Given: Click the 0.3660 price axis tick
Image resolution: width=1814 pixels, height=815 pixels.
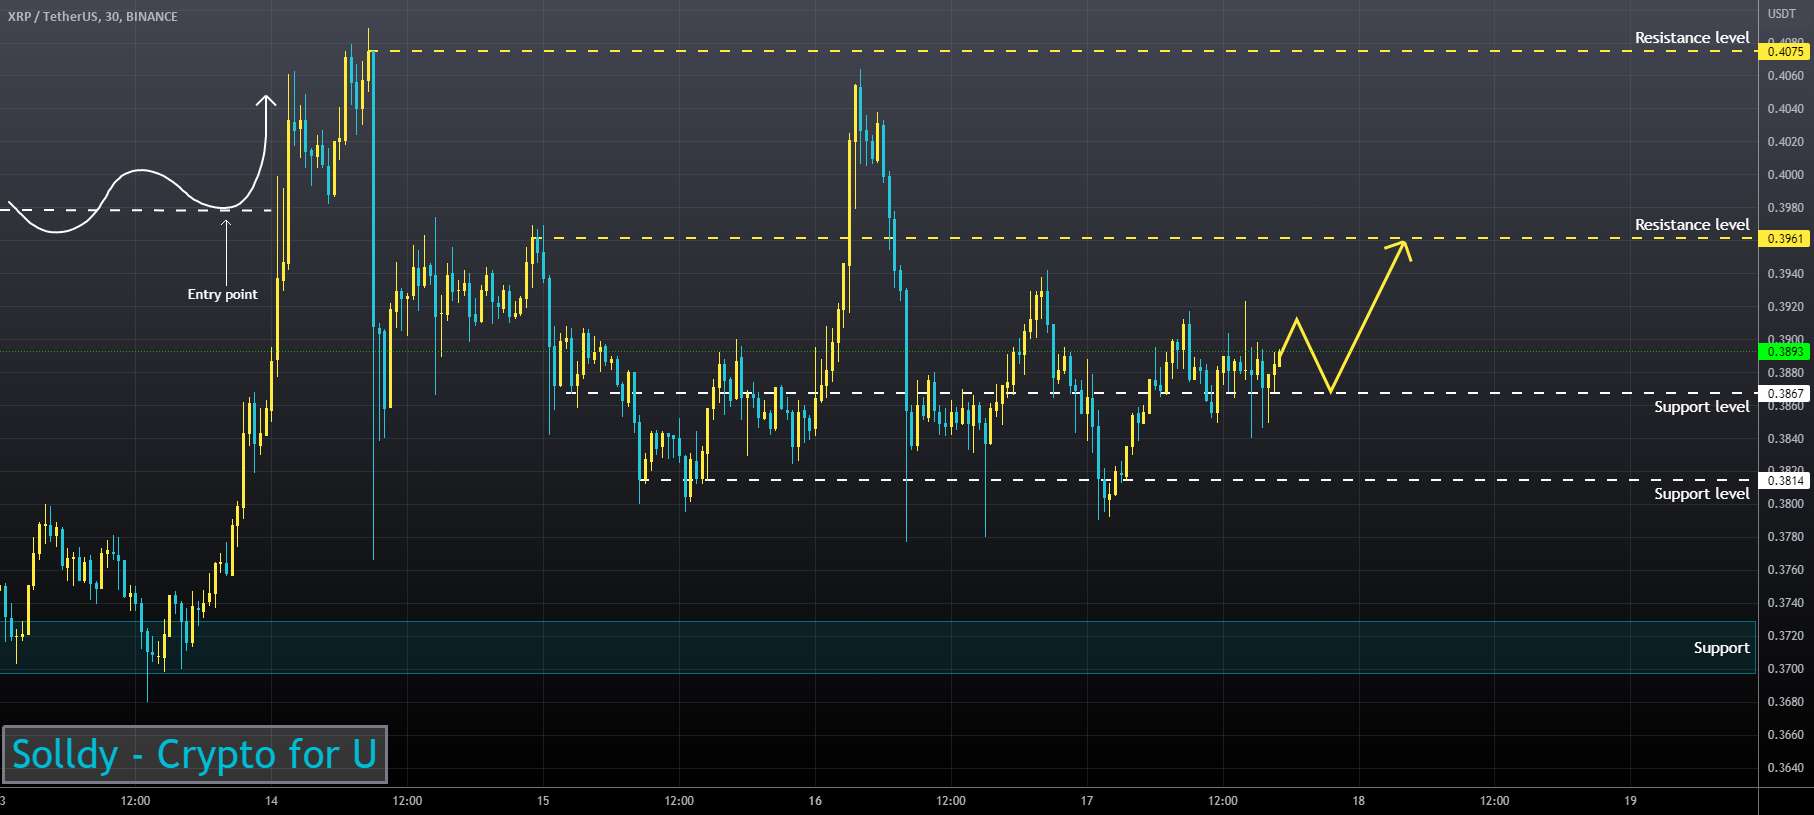Looking at the screenshot, I should (1785, 735).
